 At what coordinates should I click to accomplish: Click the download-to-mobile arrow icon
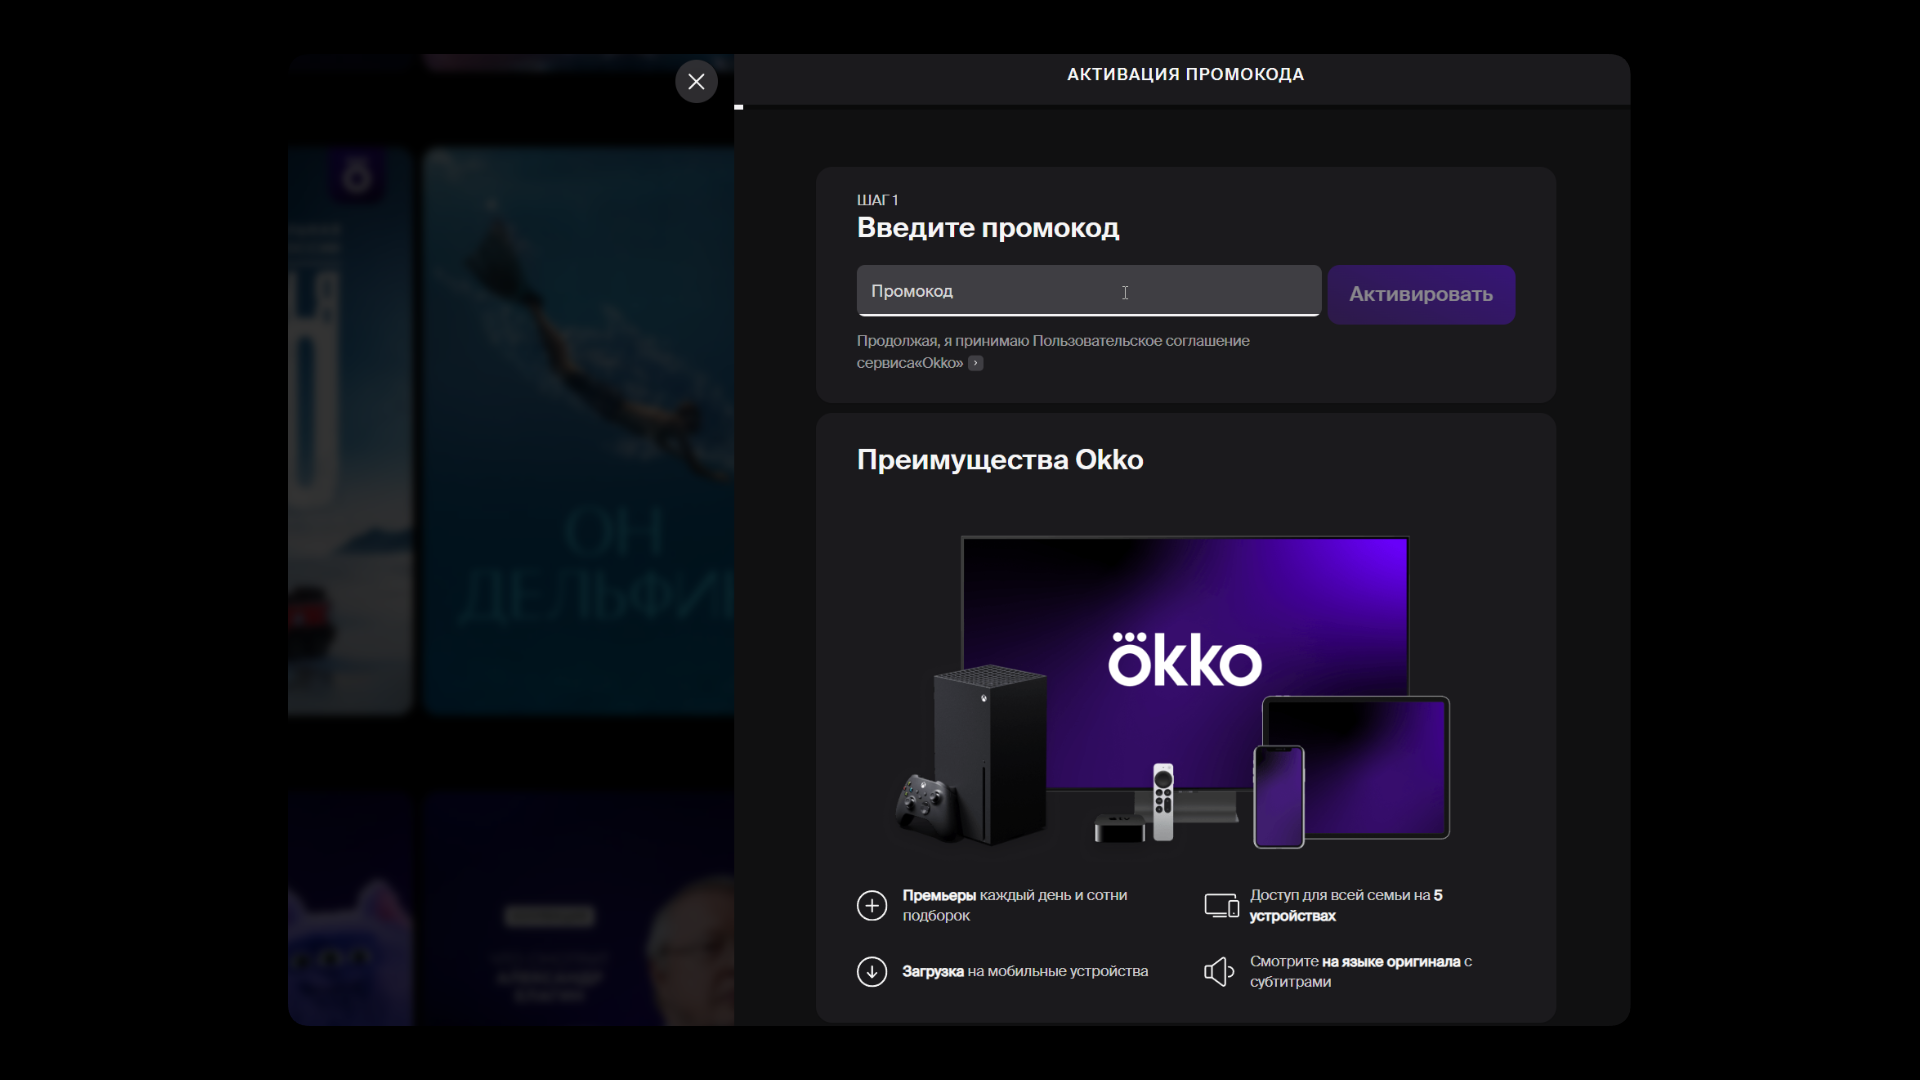[871, 971]
